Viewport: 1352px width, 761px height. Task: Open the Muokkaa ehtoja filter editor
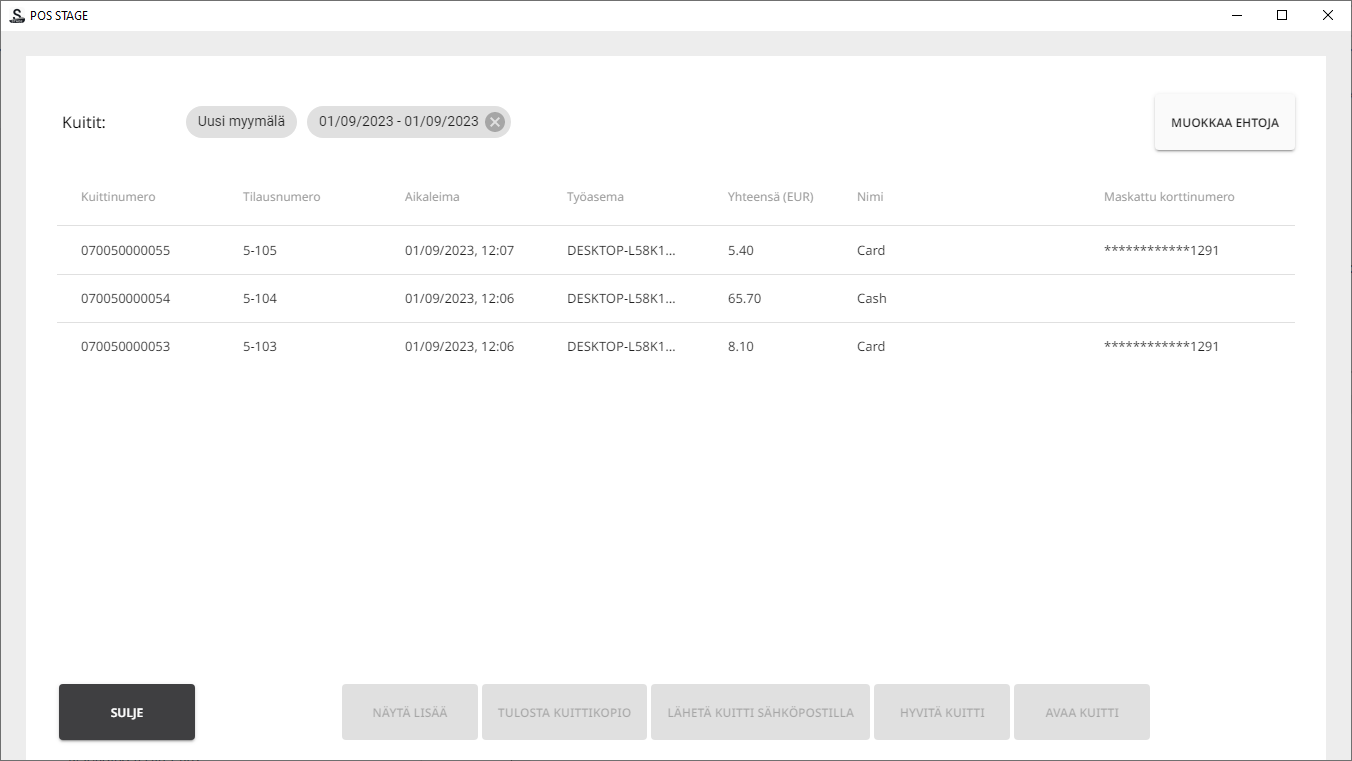pos(1224,123)
